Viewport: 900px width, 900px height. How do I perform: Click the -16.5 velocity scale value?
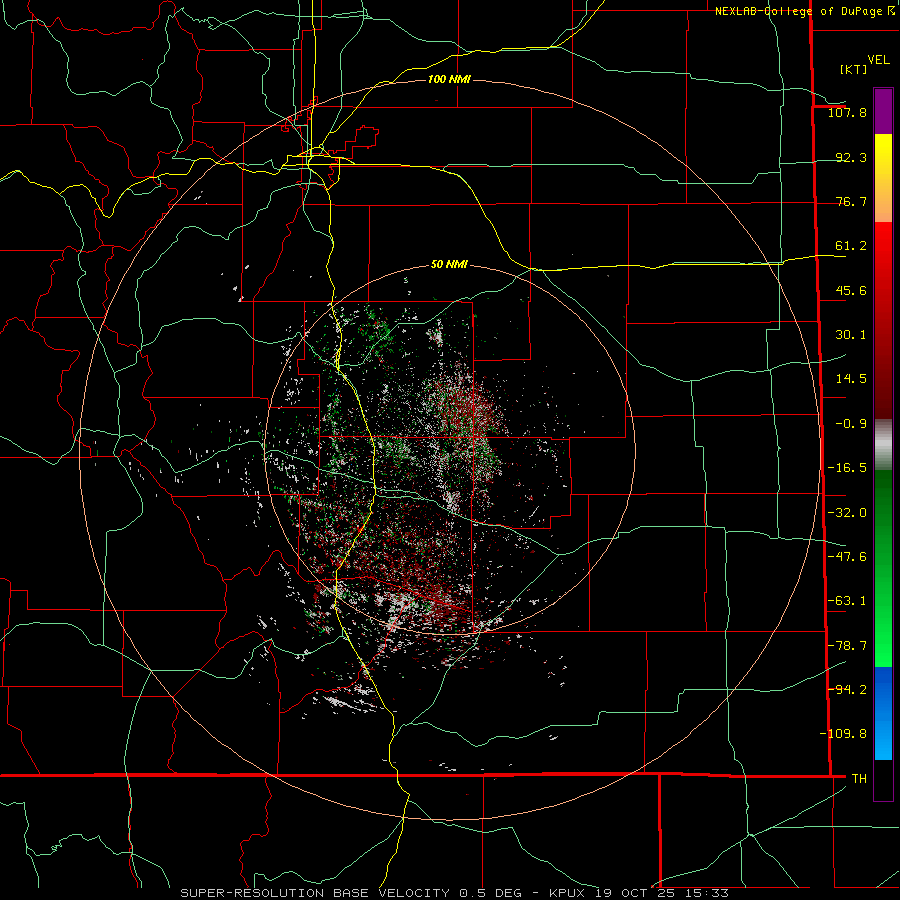pyautogui.click(x=847, y=468)
